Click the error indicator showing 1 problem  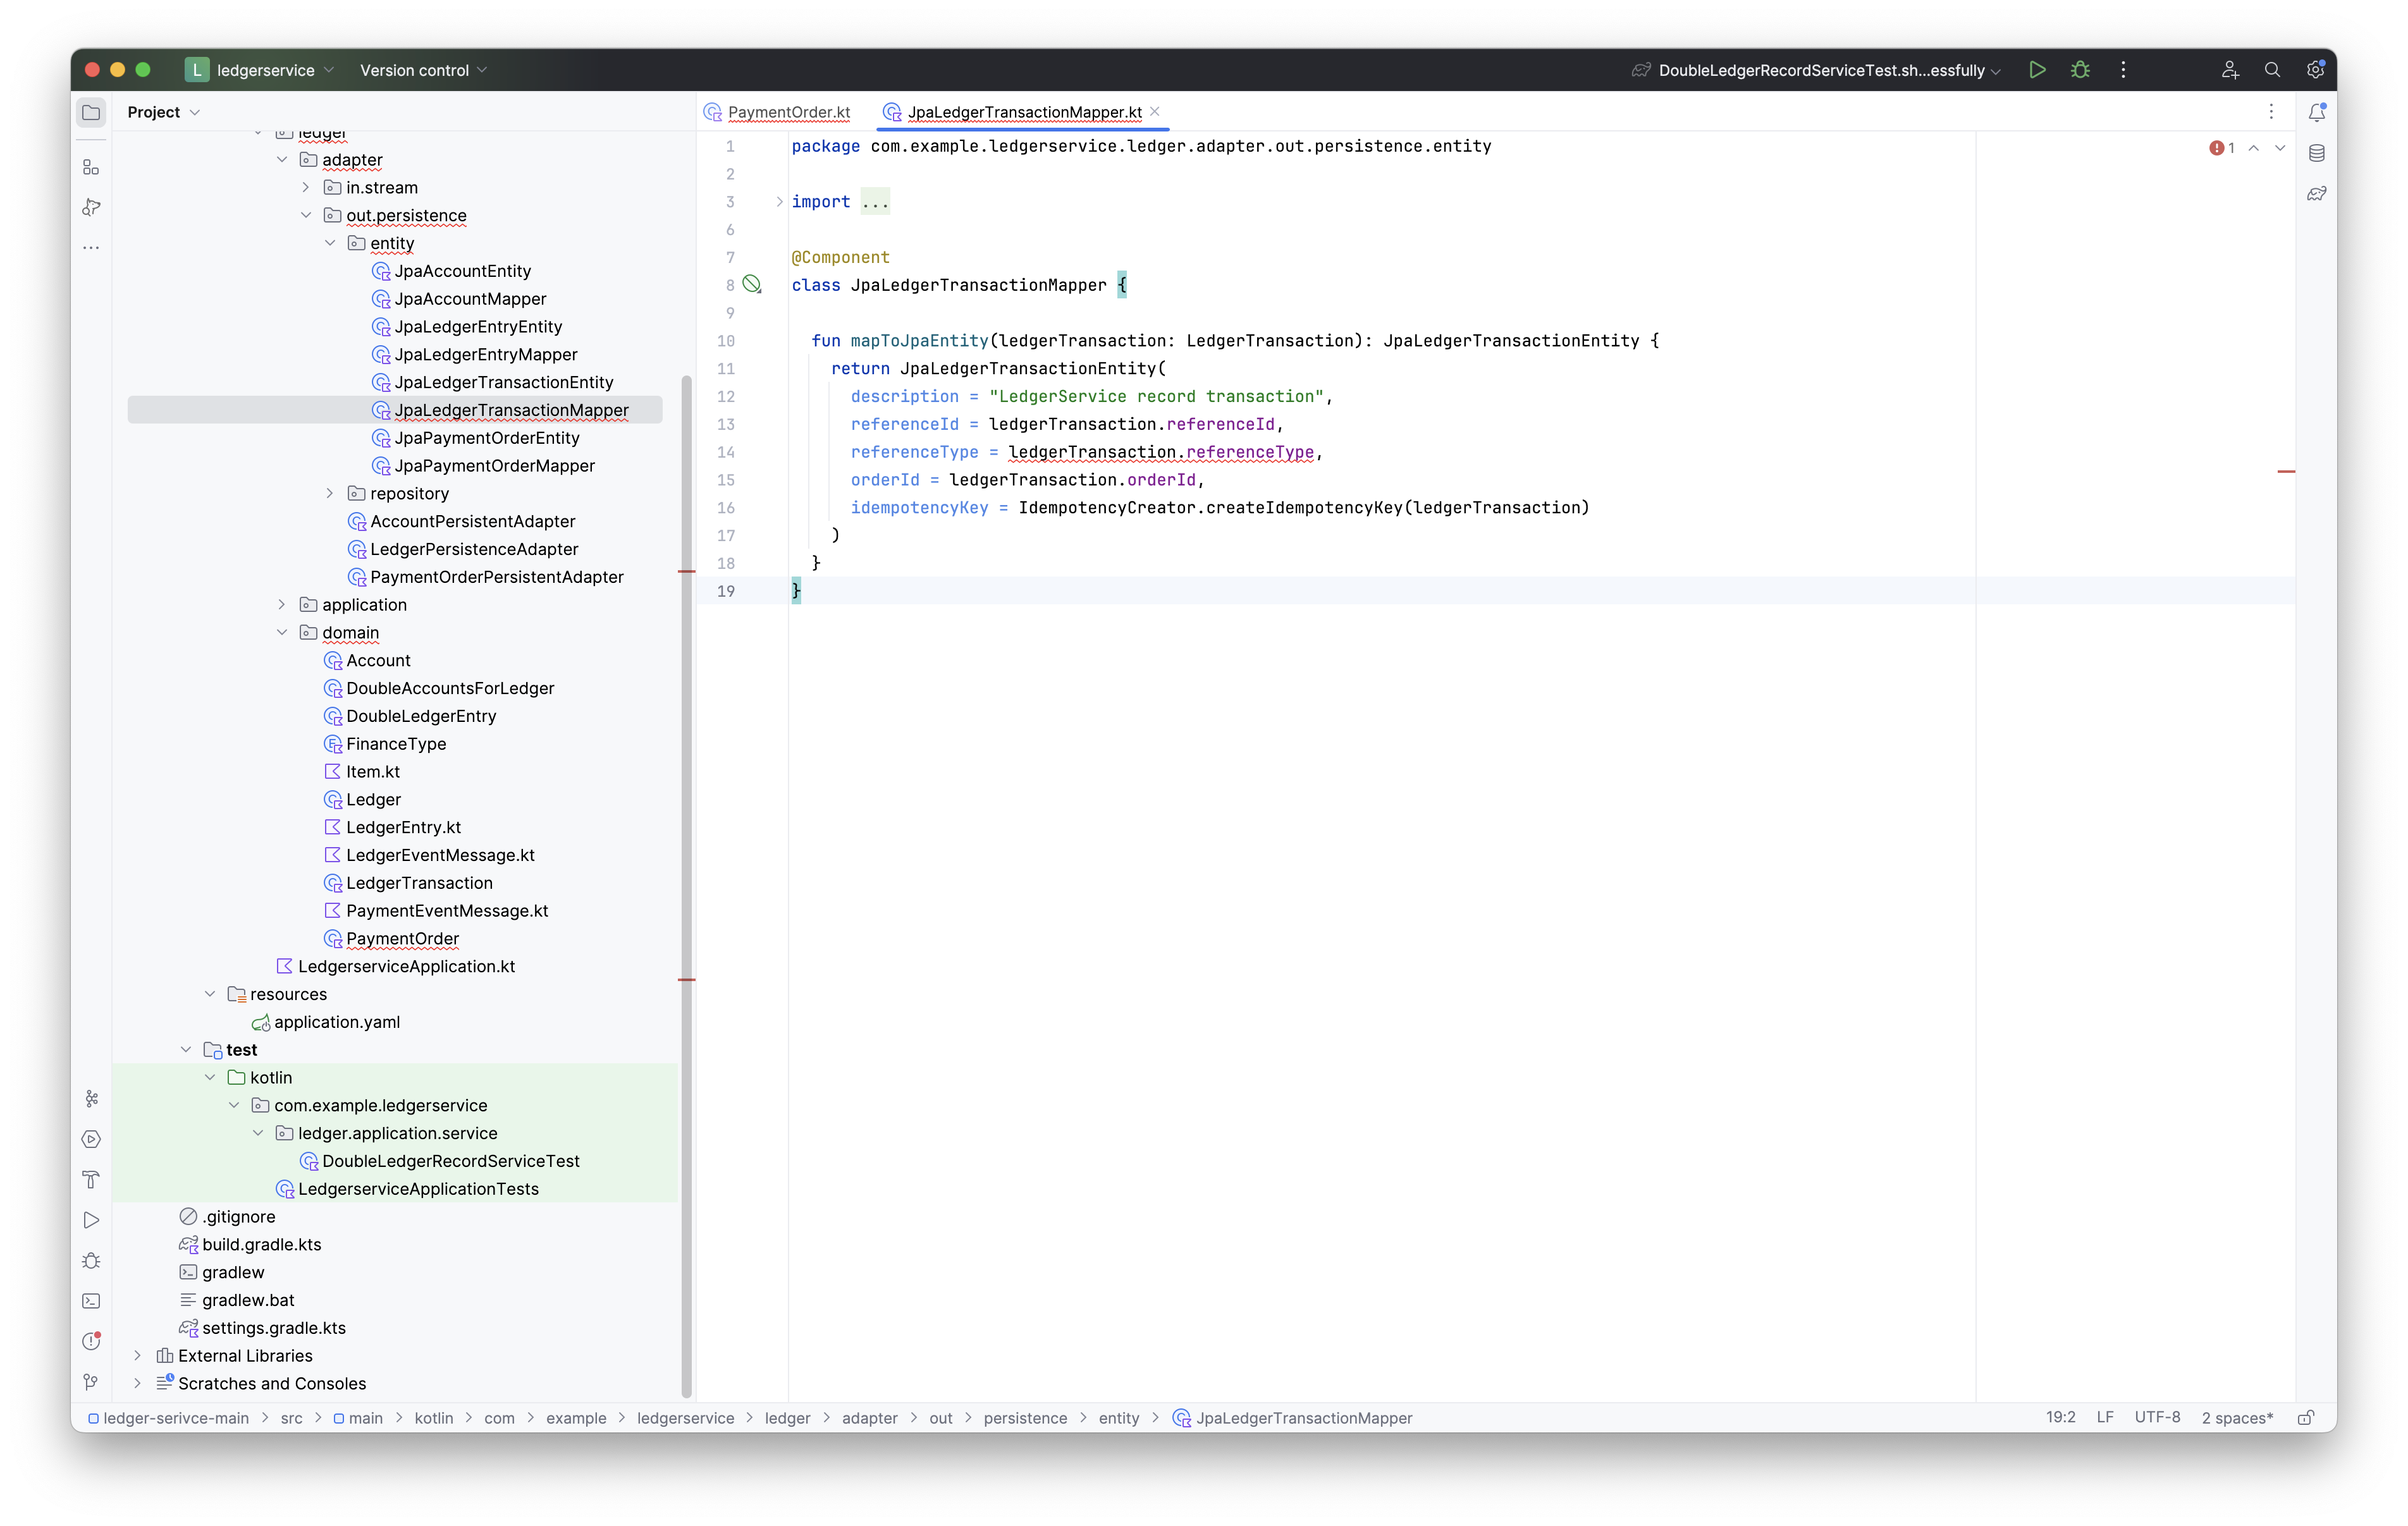[x=2222, y=148]
